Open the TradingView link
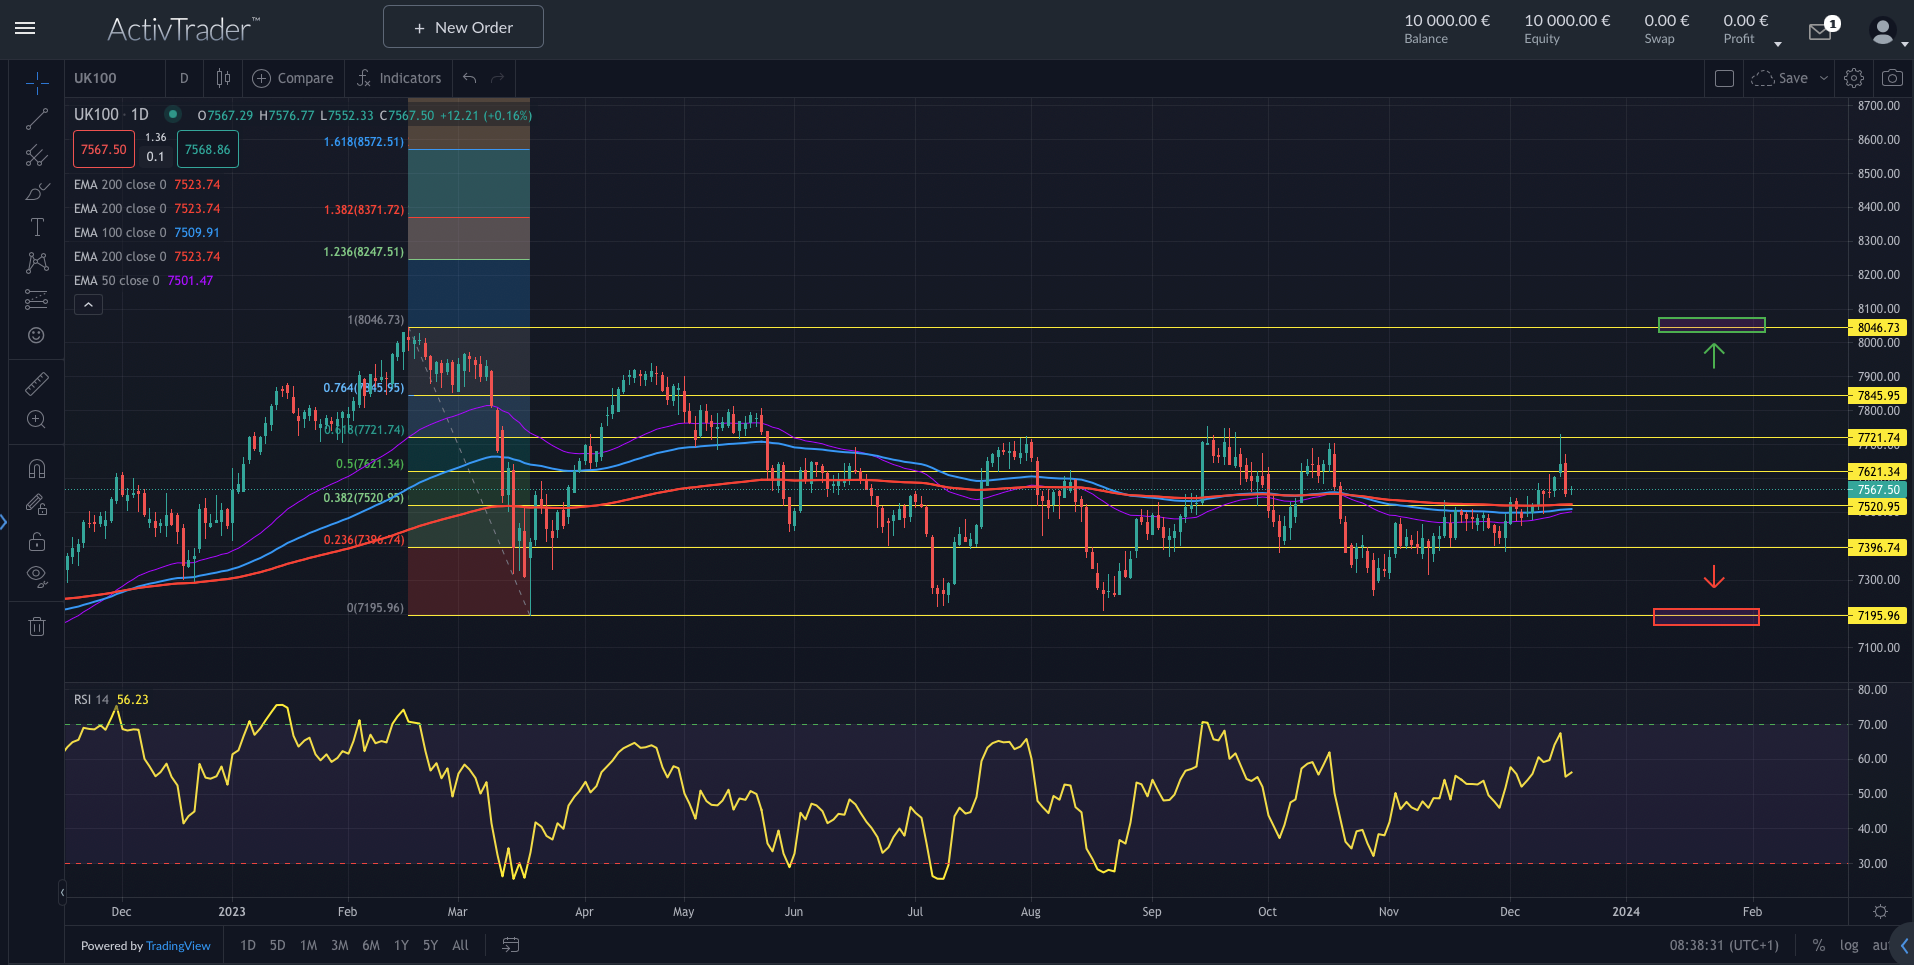 (x=178, y=945)
